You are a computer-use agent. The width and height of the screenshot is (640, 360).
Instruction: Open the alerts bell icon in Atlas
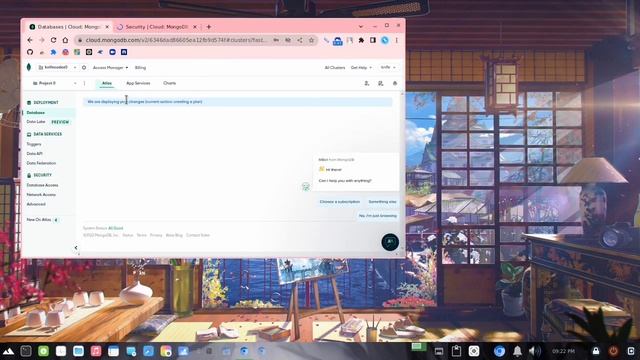(395, 83)
